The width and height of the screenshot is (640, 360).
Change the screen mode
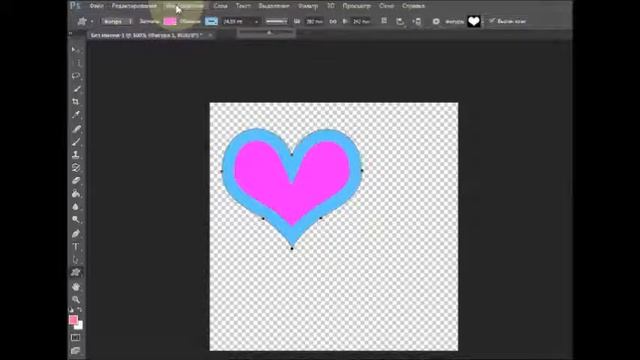76,351
